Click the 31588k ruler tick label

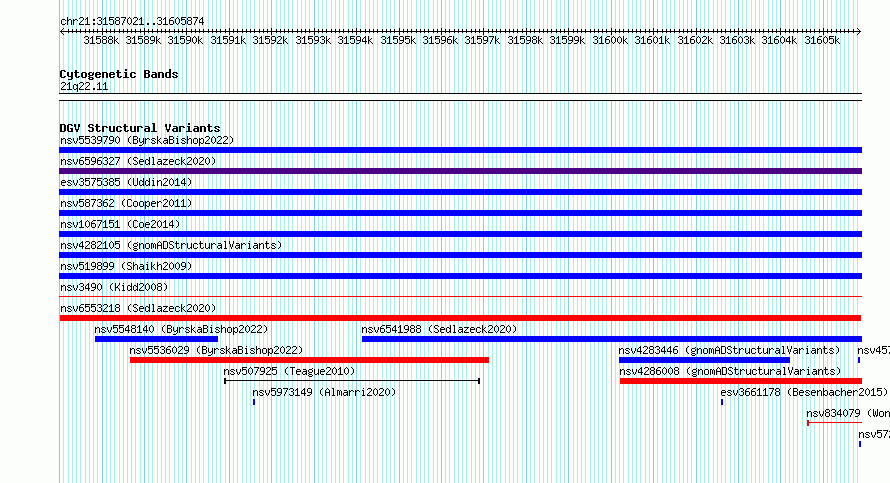(101, 40)
